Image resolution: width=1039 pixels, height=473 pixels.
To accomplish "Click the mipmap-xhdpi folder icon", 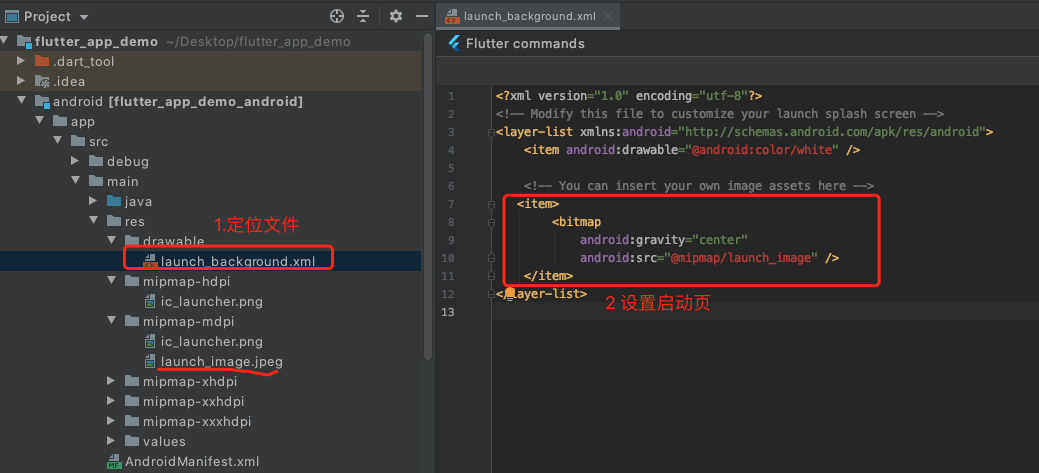I will pos(132,381).
